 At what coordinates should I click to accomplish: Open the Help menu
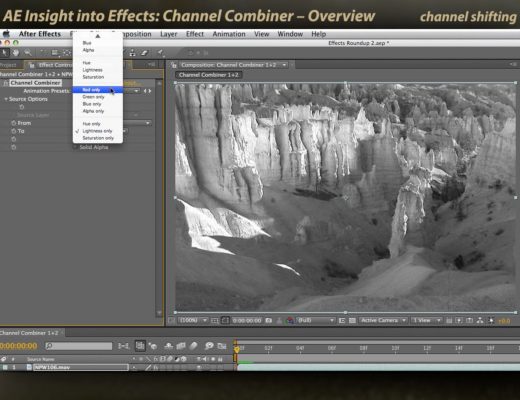318,34
